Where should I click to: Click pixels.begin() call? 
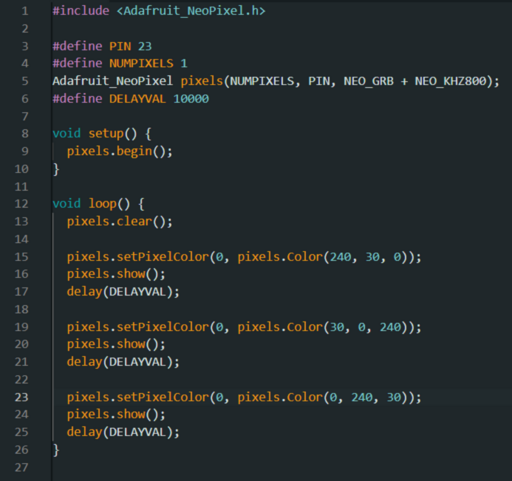pyautogui.click(x=120, y=151)
